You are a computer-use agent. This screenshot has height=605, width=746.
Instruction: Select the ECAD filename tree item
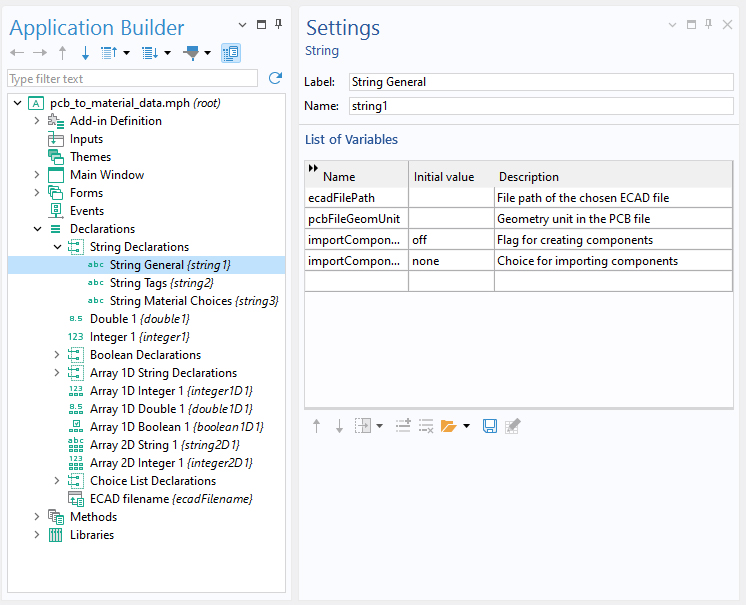[170, 499]
